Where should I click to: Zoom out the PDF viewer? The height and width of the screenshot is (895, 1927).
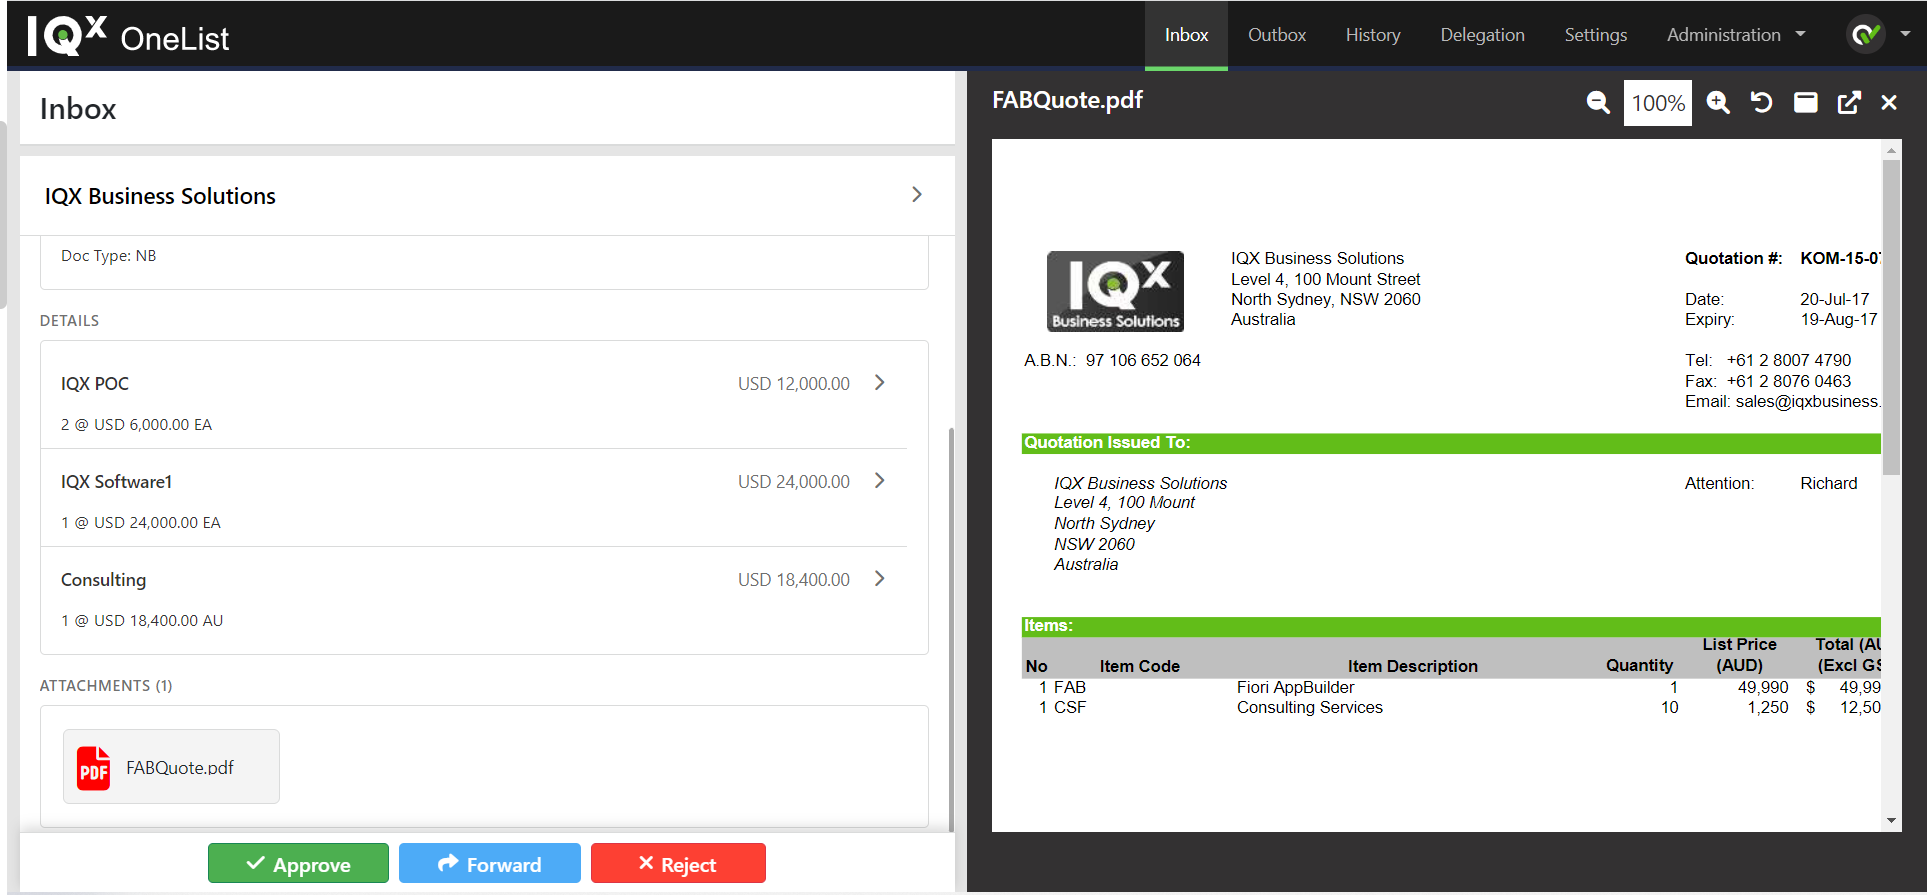(1598, 102)
